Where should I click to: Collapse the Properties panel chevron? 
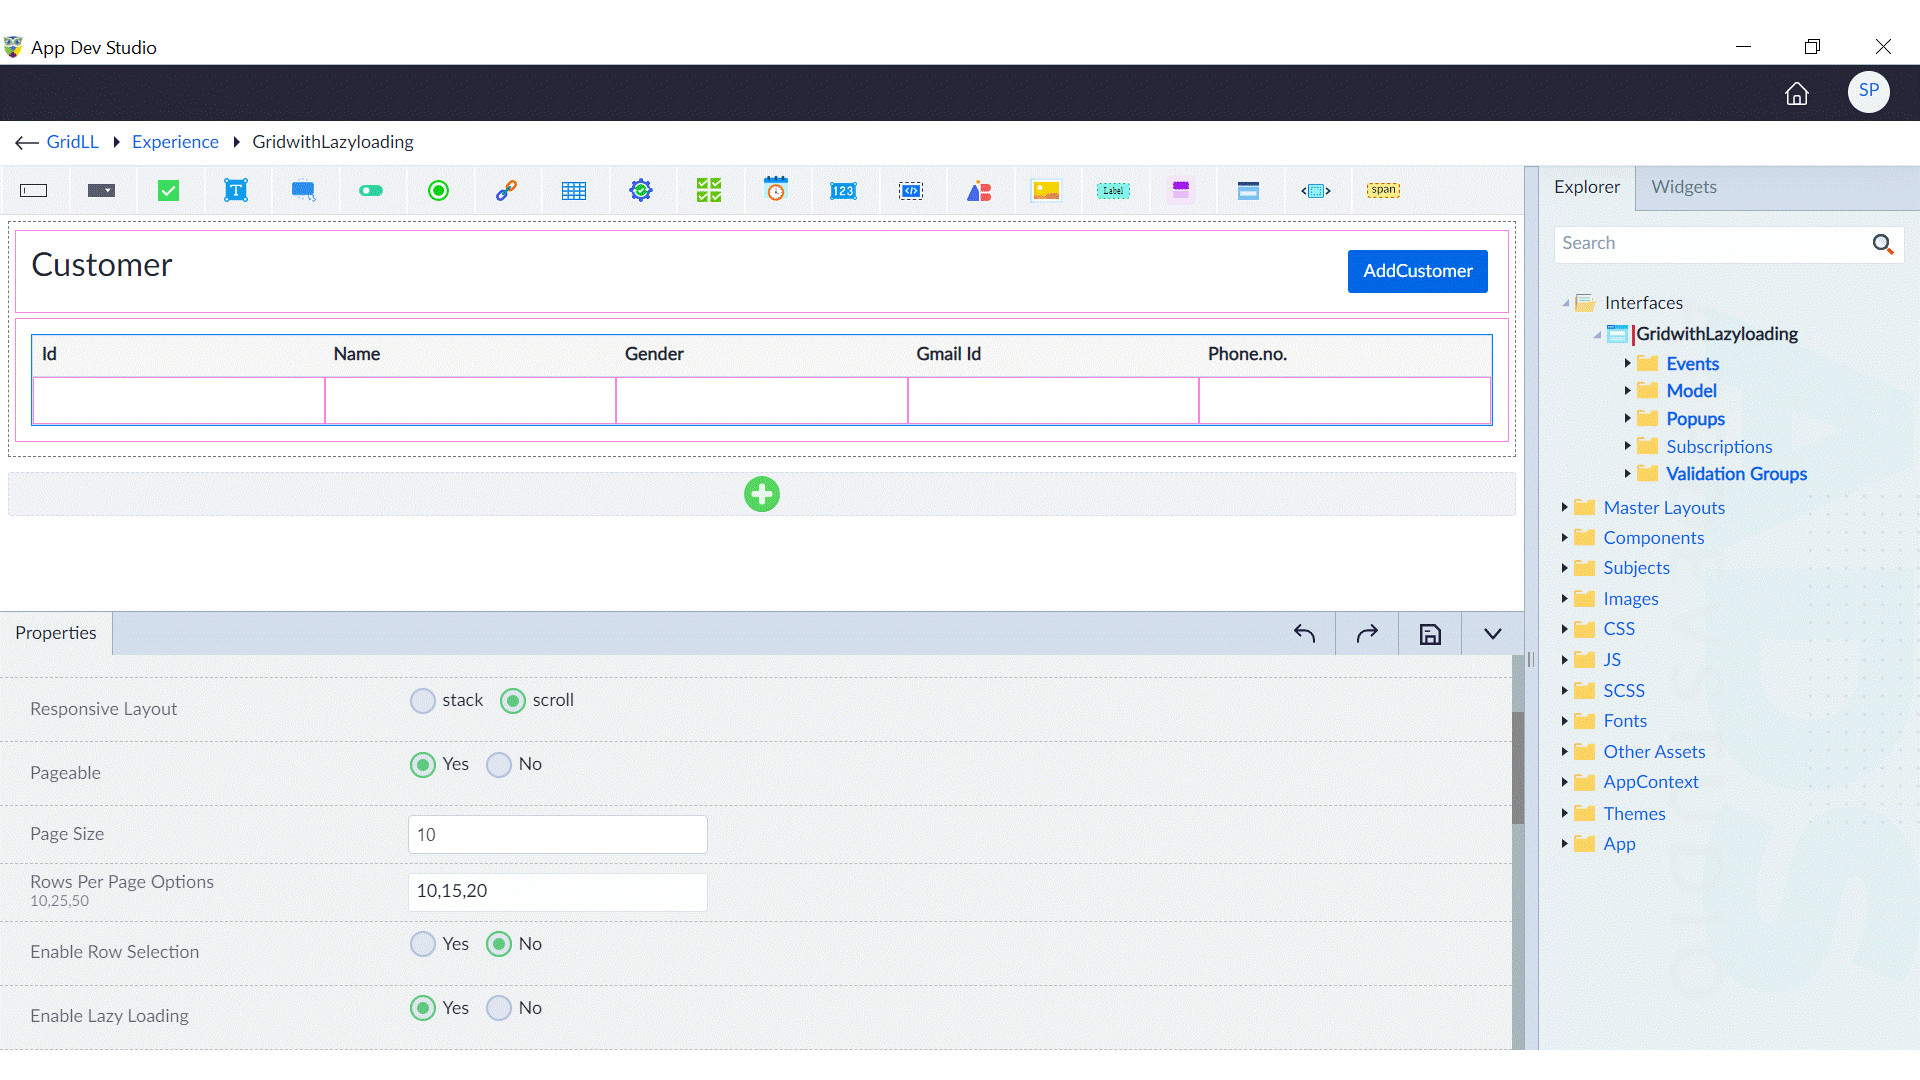(x=1493, y=634)
